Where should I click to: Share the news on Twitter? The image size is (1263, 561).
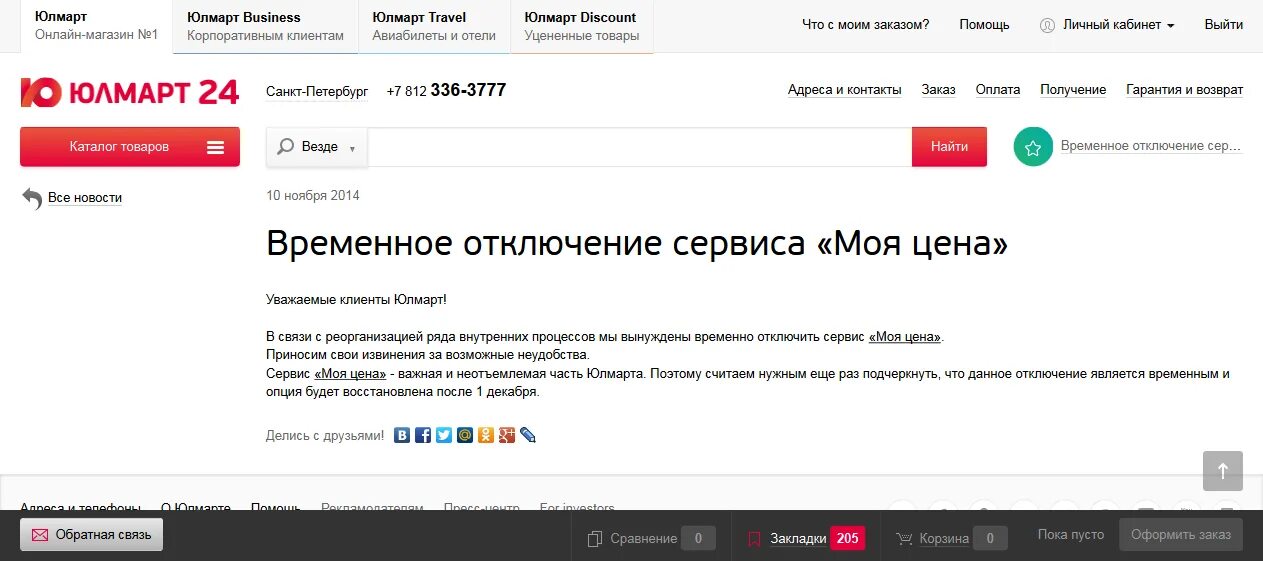click(444, 435)
